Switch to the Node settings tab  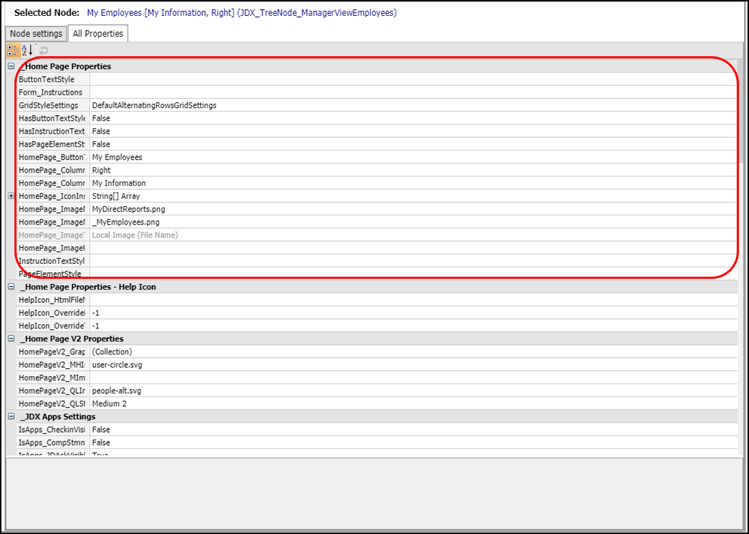(x=36, y=33)
